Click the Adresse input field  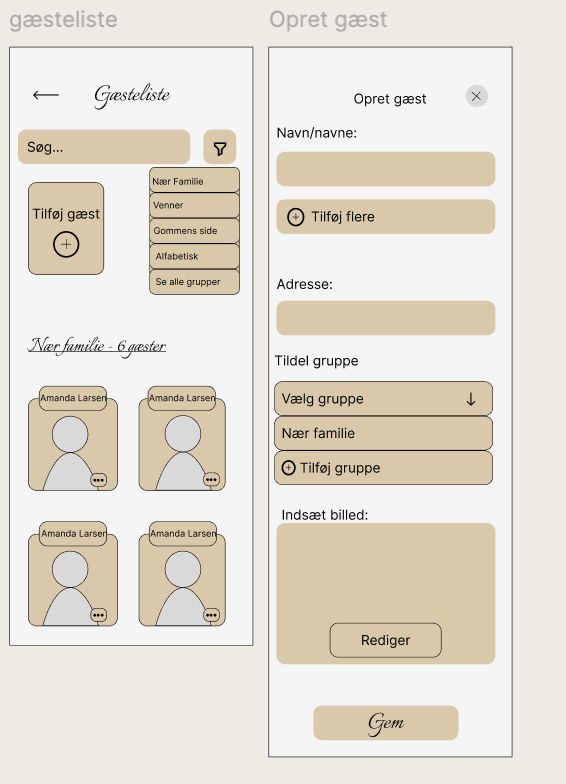click(386, 318)
